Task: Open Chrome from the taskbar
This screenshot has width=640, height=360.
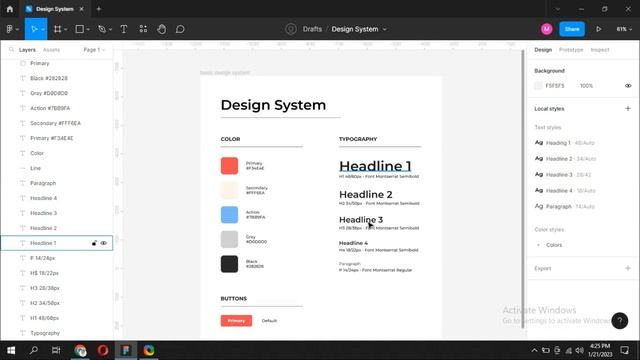Action: click(x=80, y=350)
